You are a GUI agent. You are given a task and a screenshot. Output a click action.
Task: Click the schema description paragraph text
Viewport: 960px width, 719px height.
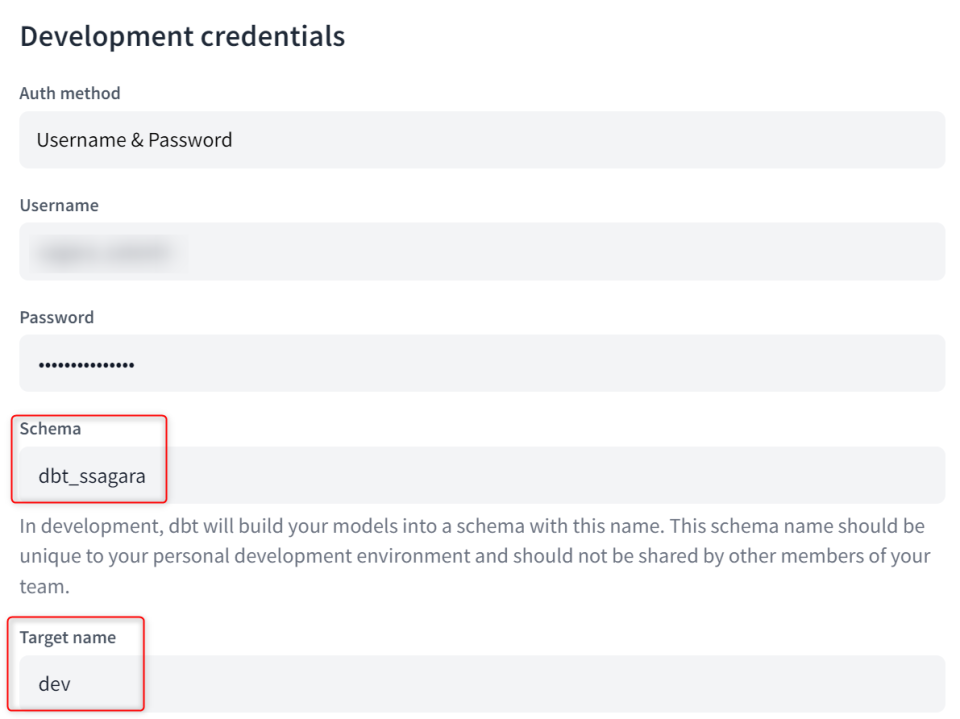(x=470, y=556)
